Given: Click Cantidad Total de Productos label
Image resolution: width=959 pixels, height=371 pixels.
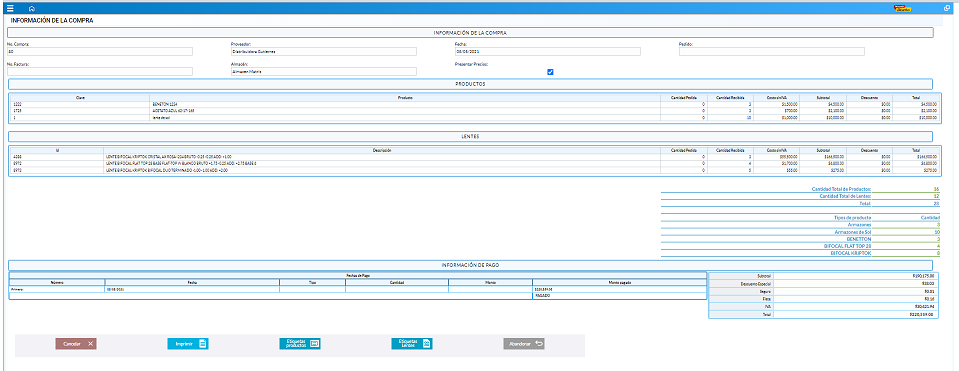Looking at the screenshot, I should point(840,189).
